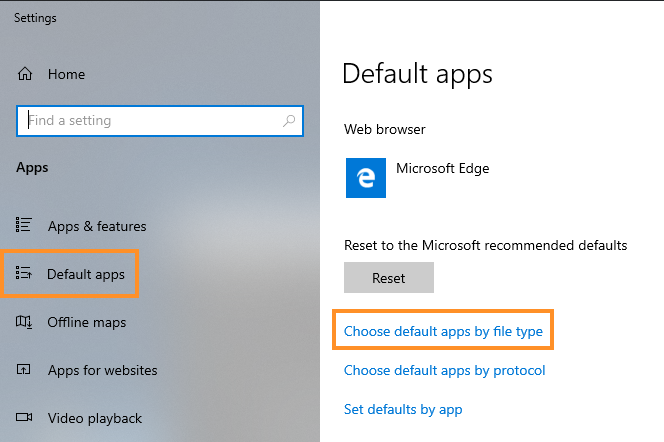Go to Offline maps settings
The height and width of the screenshot is (442, 664).
tap(86, 322)
